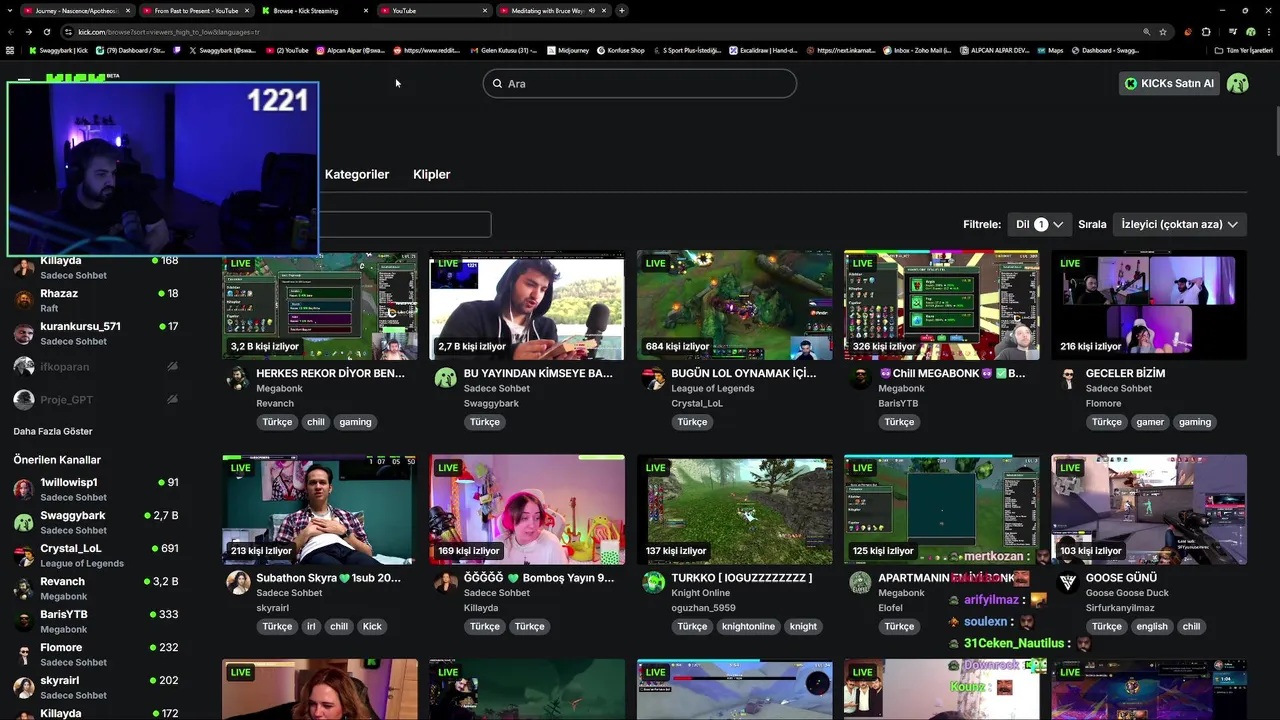Screen dimensions: 1280x720
Task: Open GOOSE GÜNÜ stream thumbnail
Action: point(1149,509)
